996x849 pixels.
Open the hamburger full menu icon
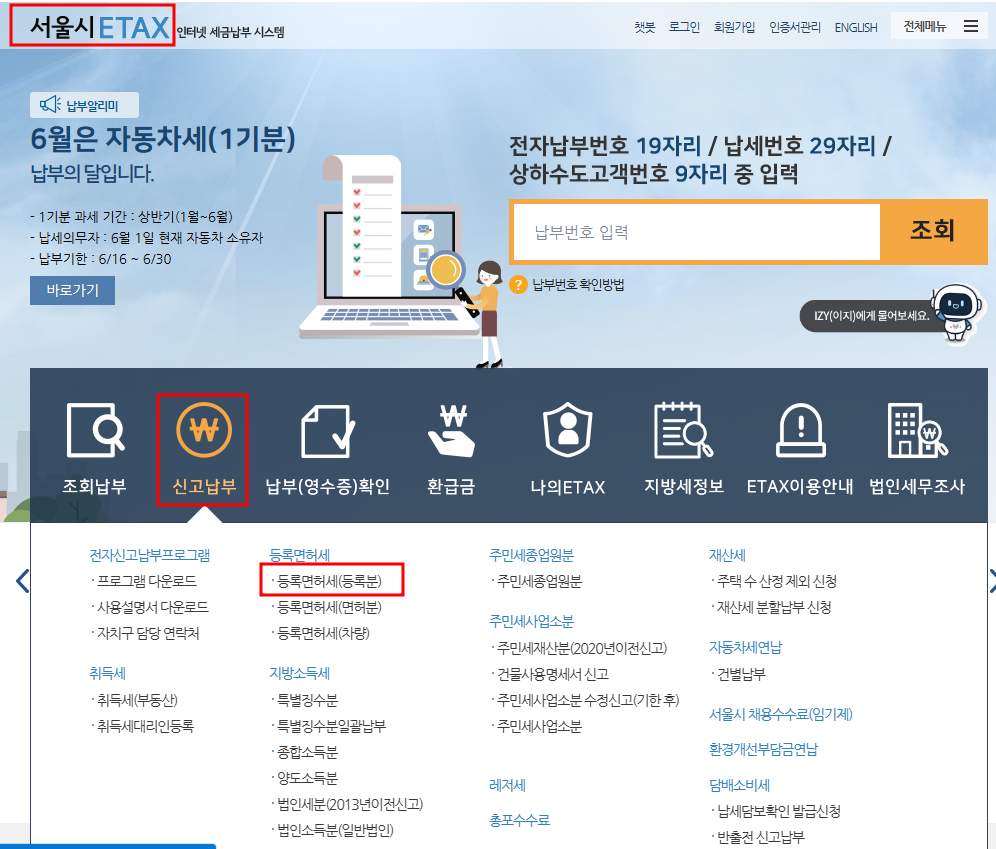[x=971, y=26]
